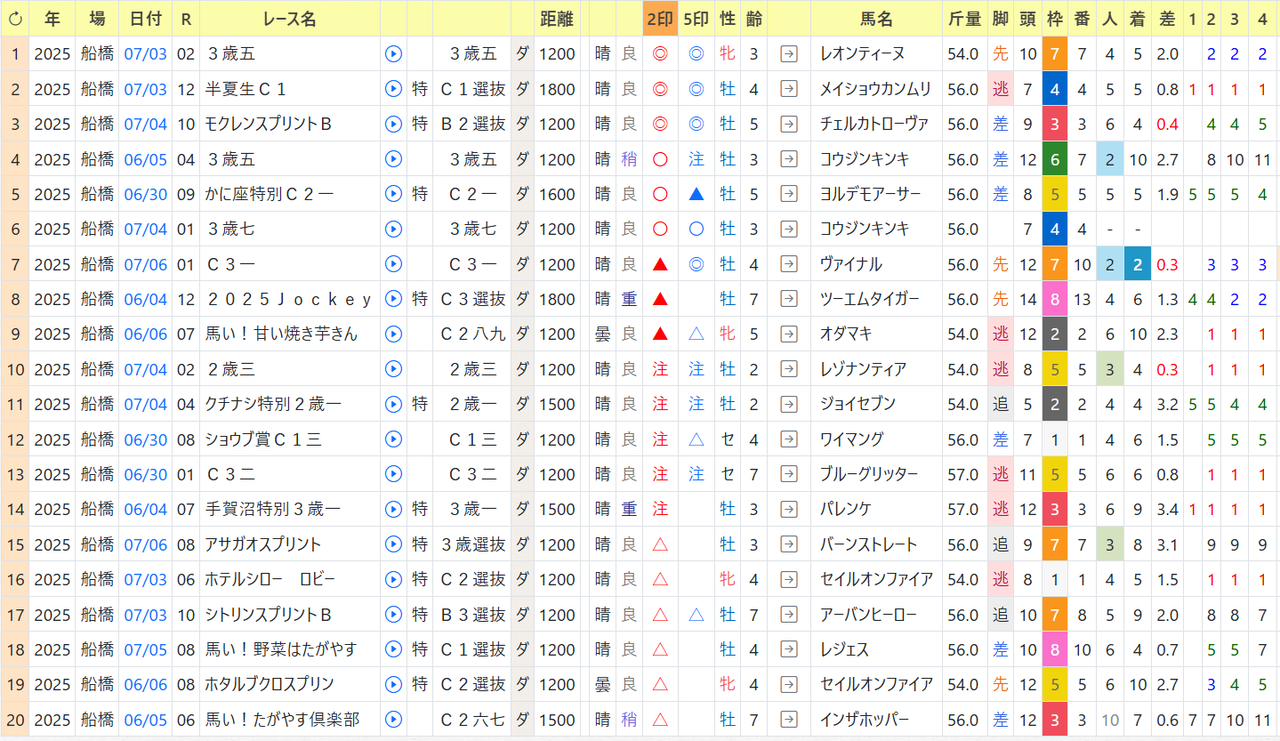
Task: Open the arrow icon beside レオンティーヌ
Action: [789, 54]
